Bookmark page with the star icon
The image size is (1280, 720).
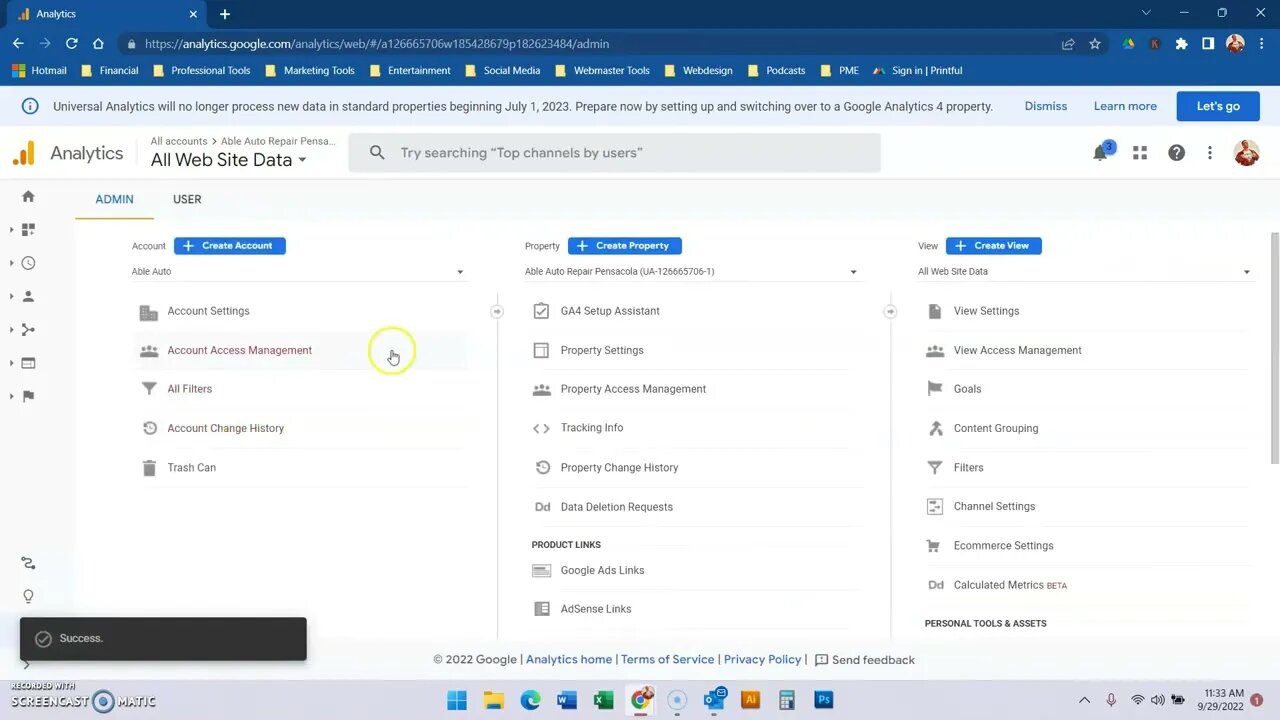pyautogui.click(x=1095, y=44)
